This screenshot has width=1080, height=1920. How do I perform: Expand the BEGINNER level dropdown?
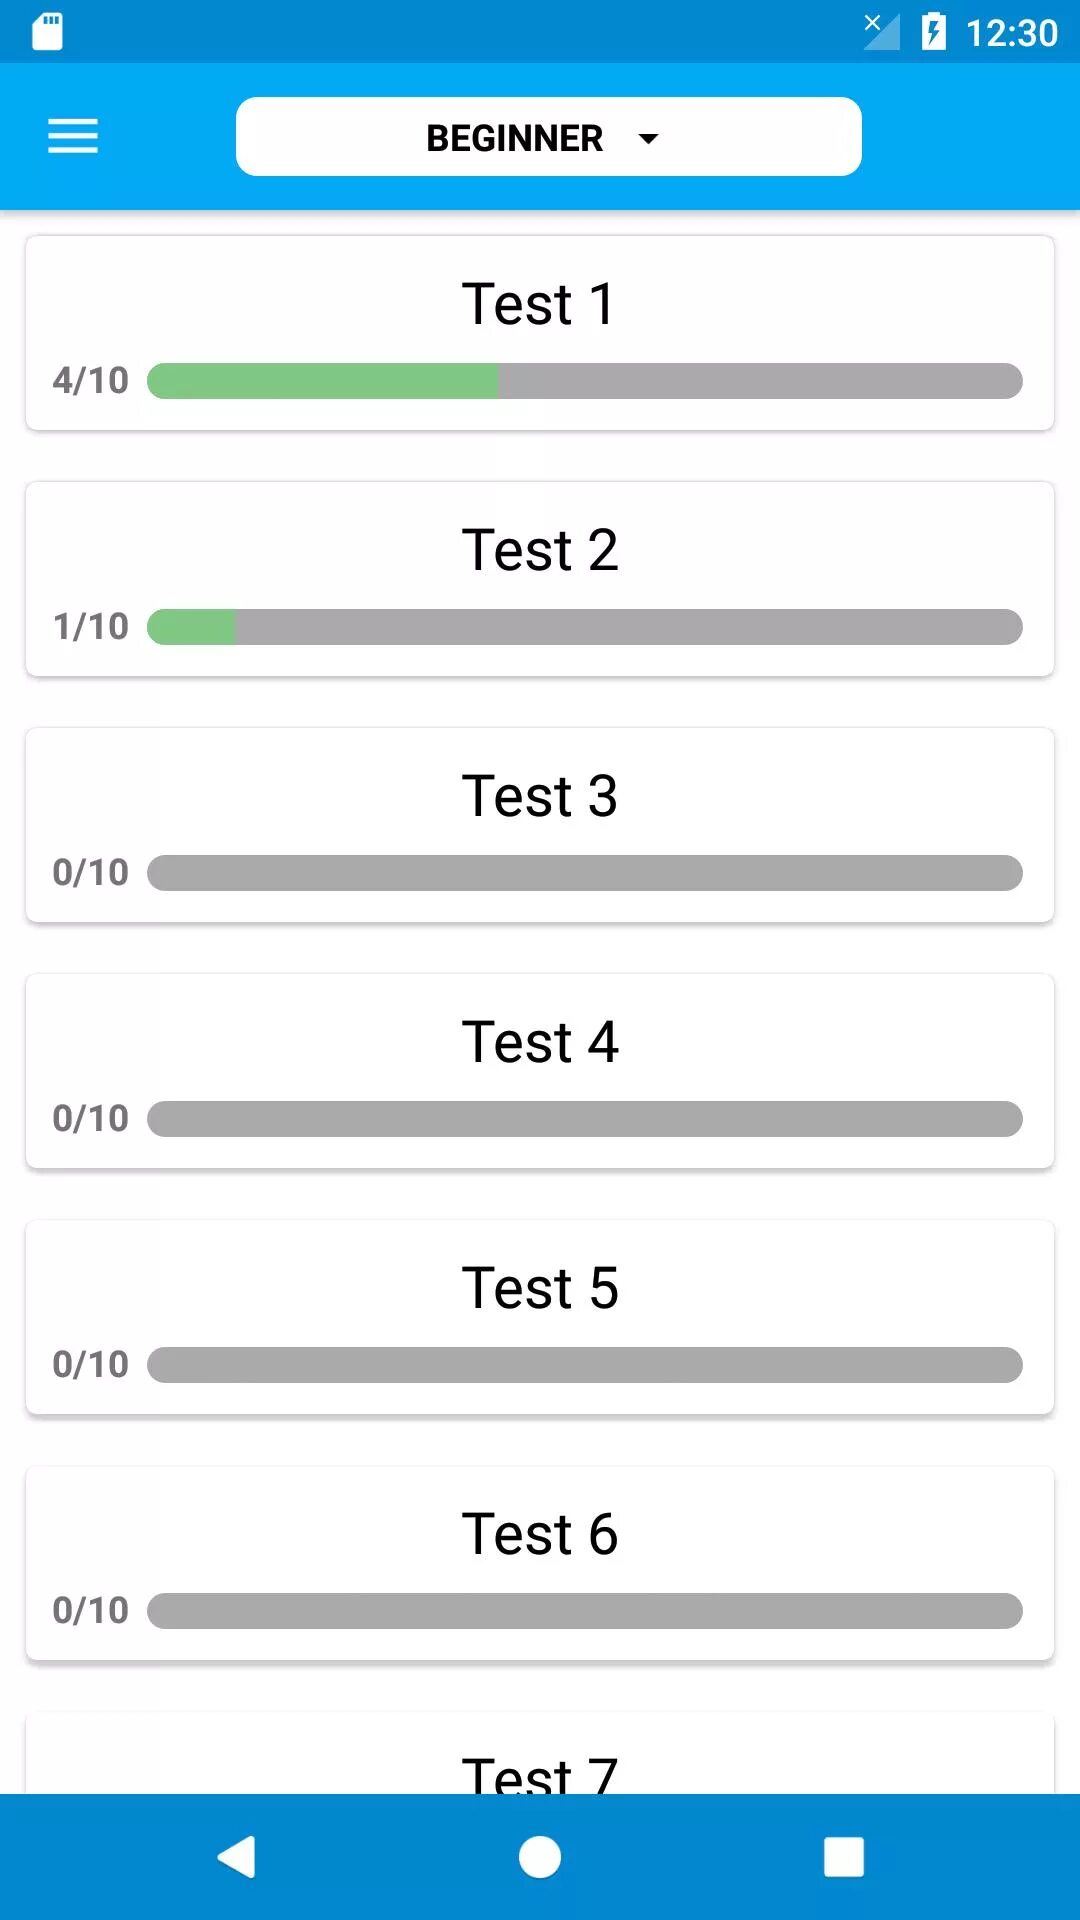[548, 137]
